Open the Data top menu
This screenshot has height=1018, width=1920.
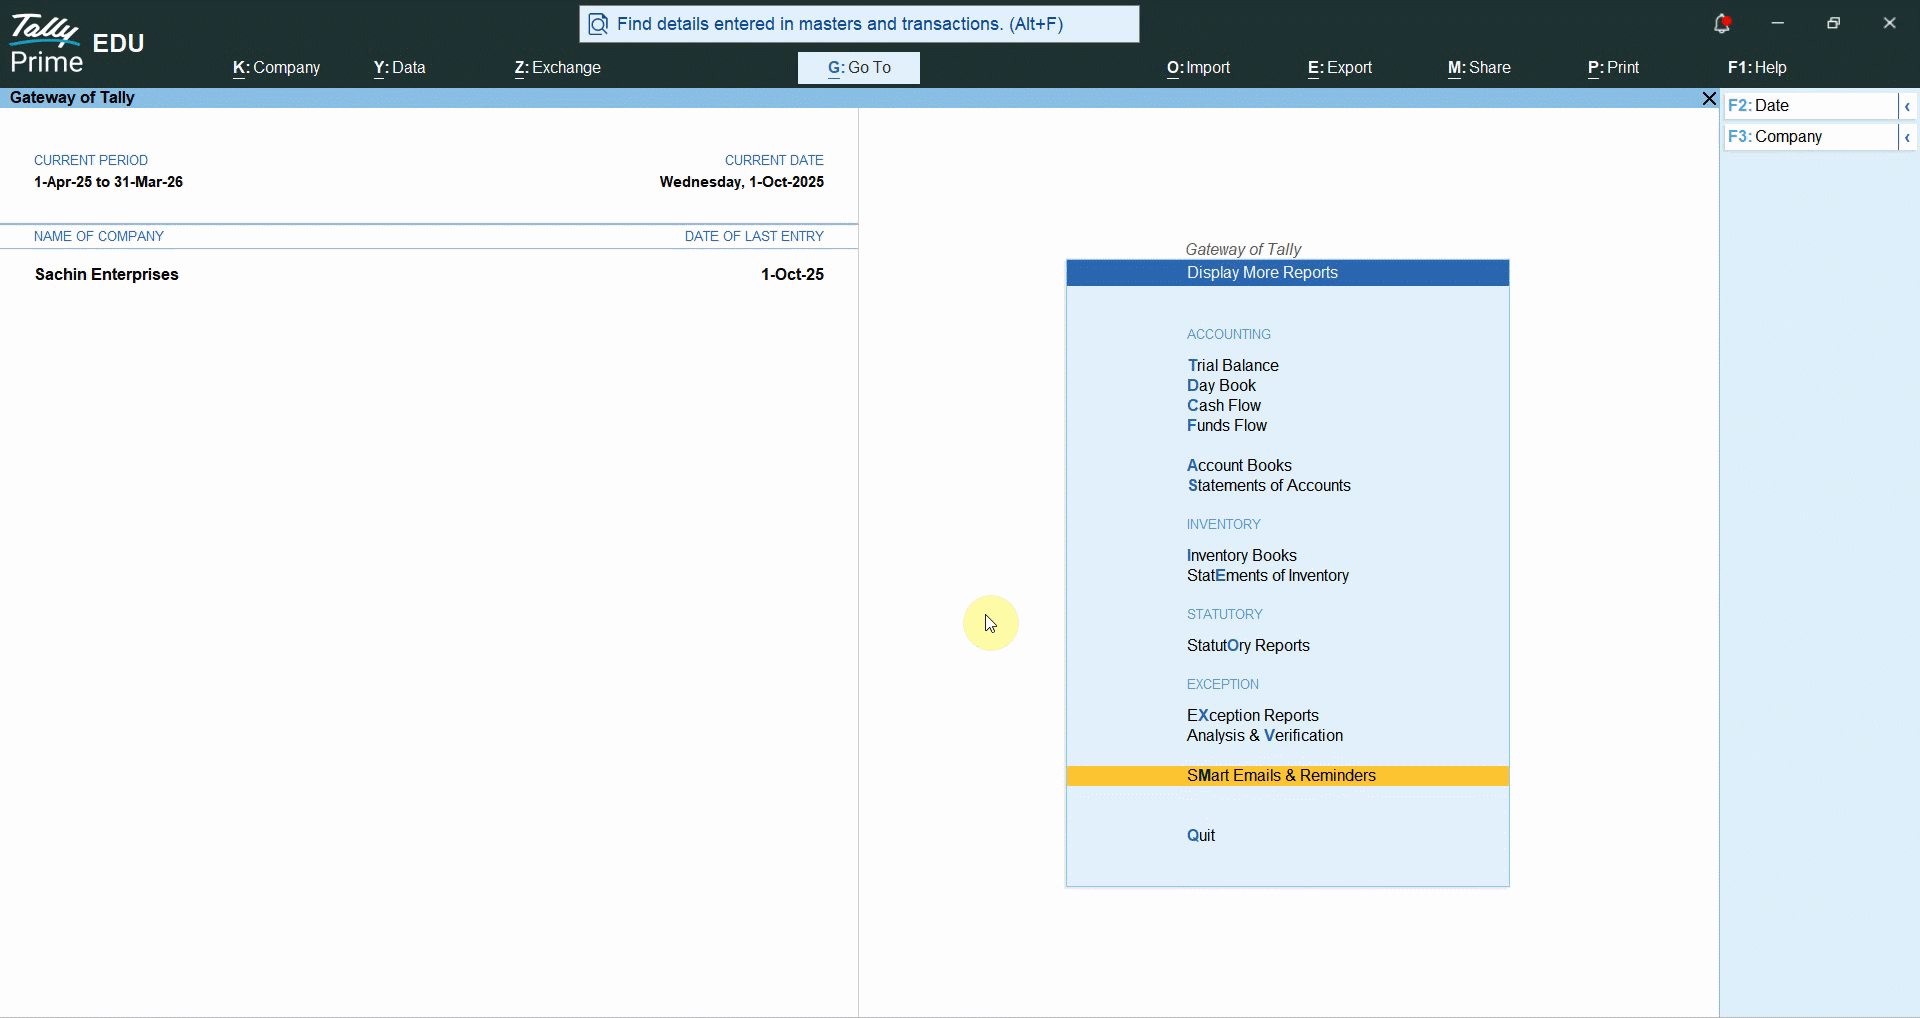400,68
